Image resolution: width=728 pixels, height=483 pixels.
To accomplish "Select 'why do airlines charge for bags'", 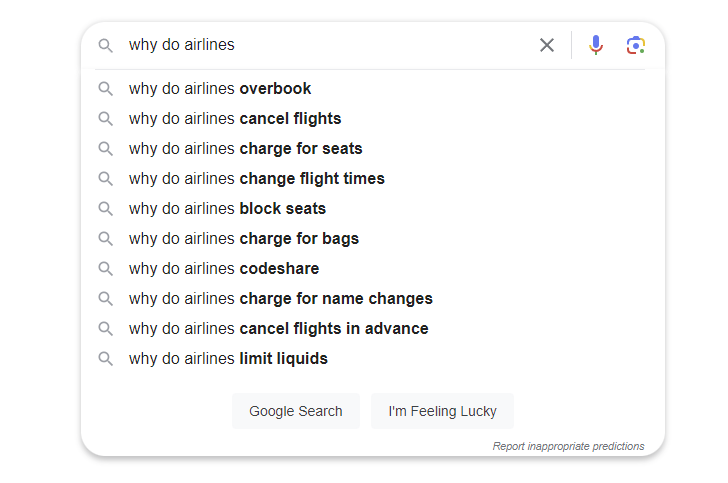I will coord(243,239).
